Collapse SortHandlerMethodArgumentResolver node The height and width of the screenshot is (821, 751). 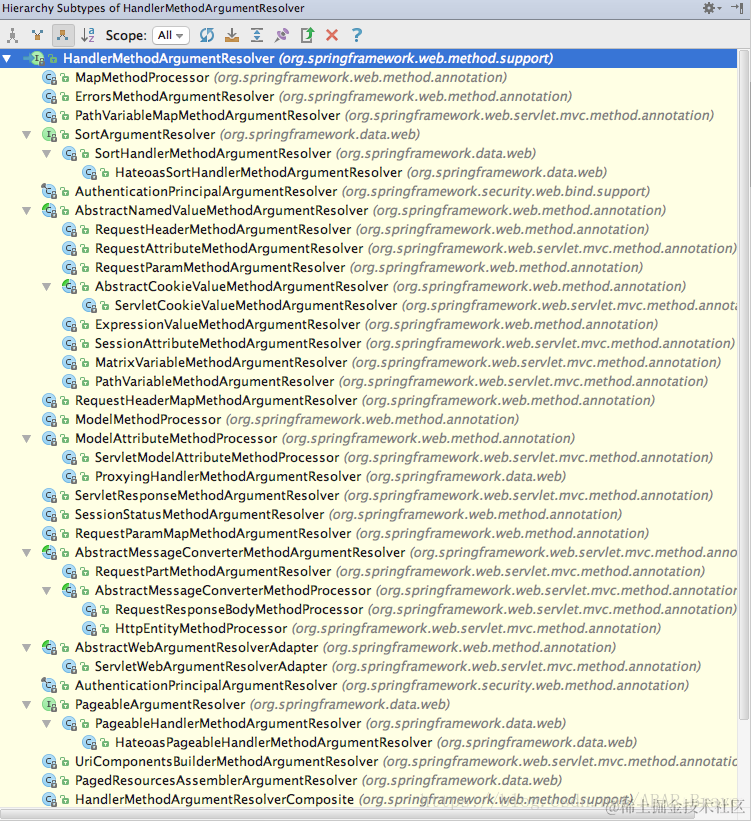point(47,154)
